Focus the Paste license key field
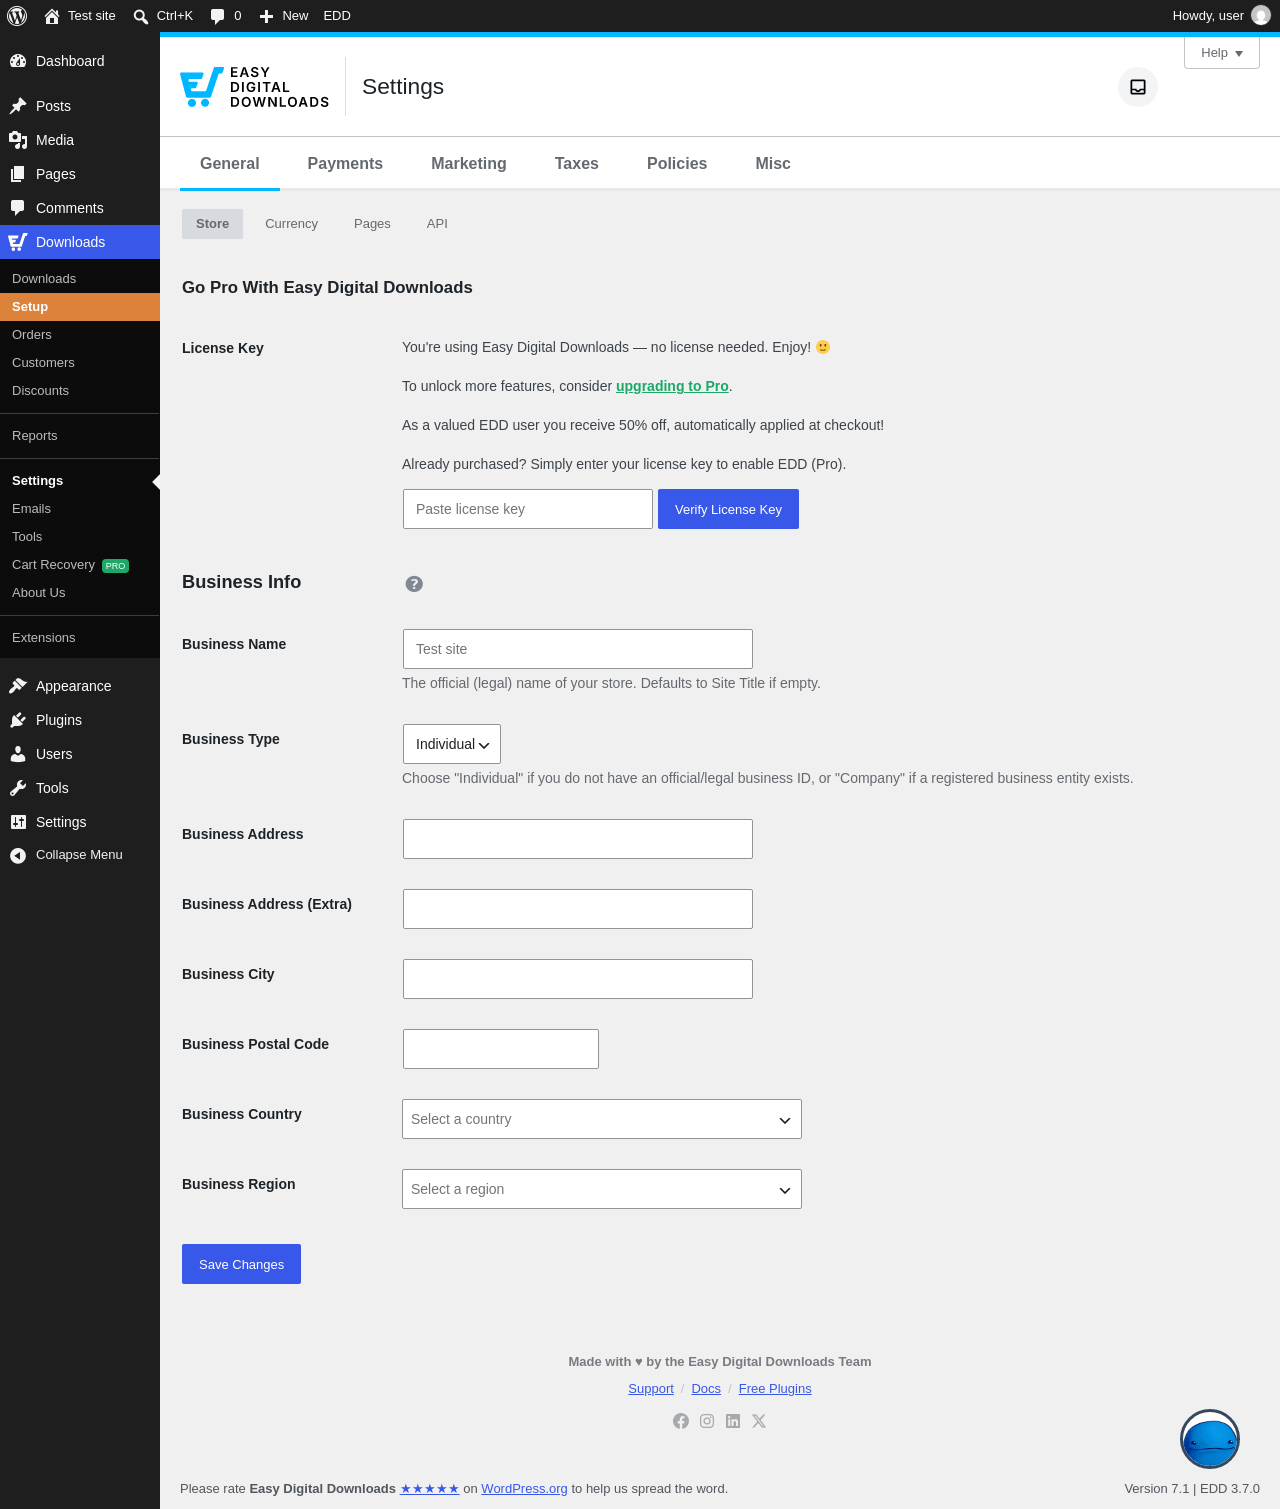The width and height of the screenshot is (1280, 1509). (x=528, y=509)
